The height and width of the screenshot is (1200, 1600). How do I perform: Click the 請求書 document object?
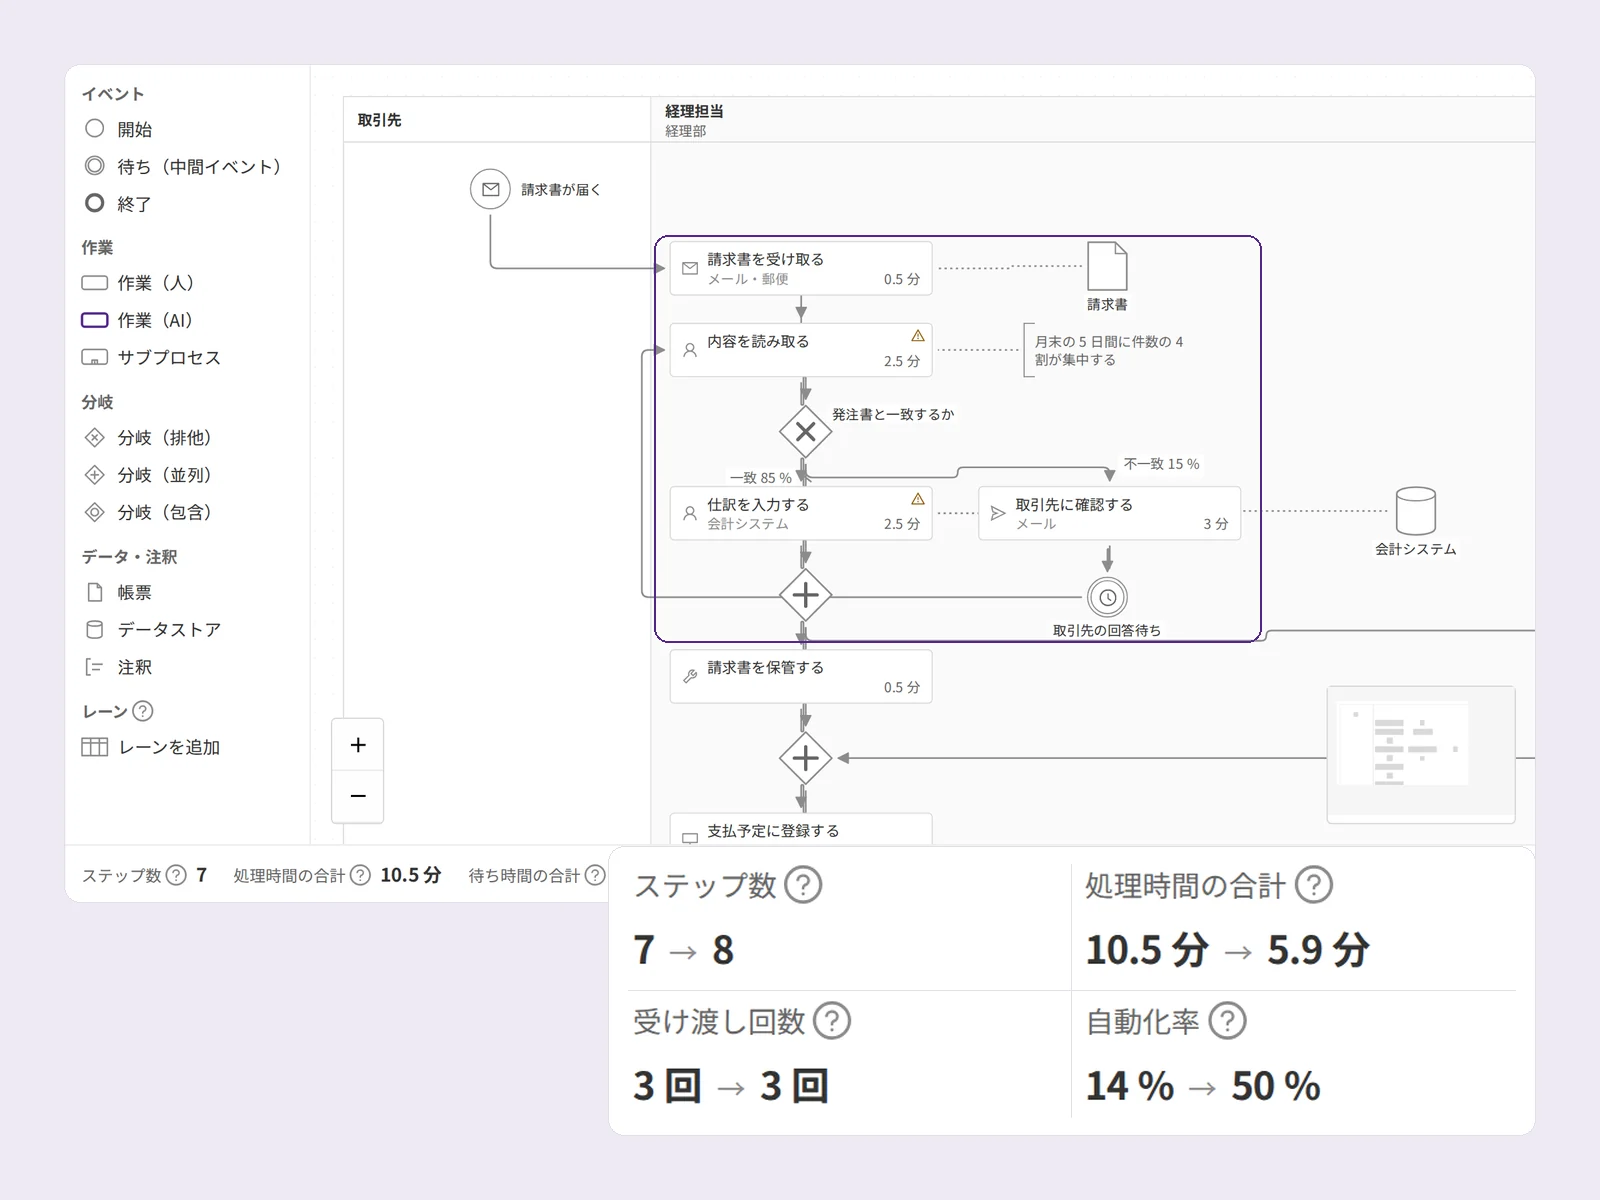[1107, 267]
